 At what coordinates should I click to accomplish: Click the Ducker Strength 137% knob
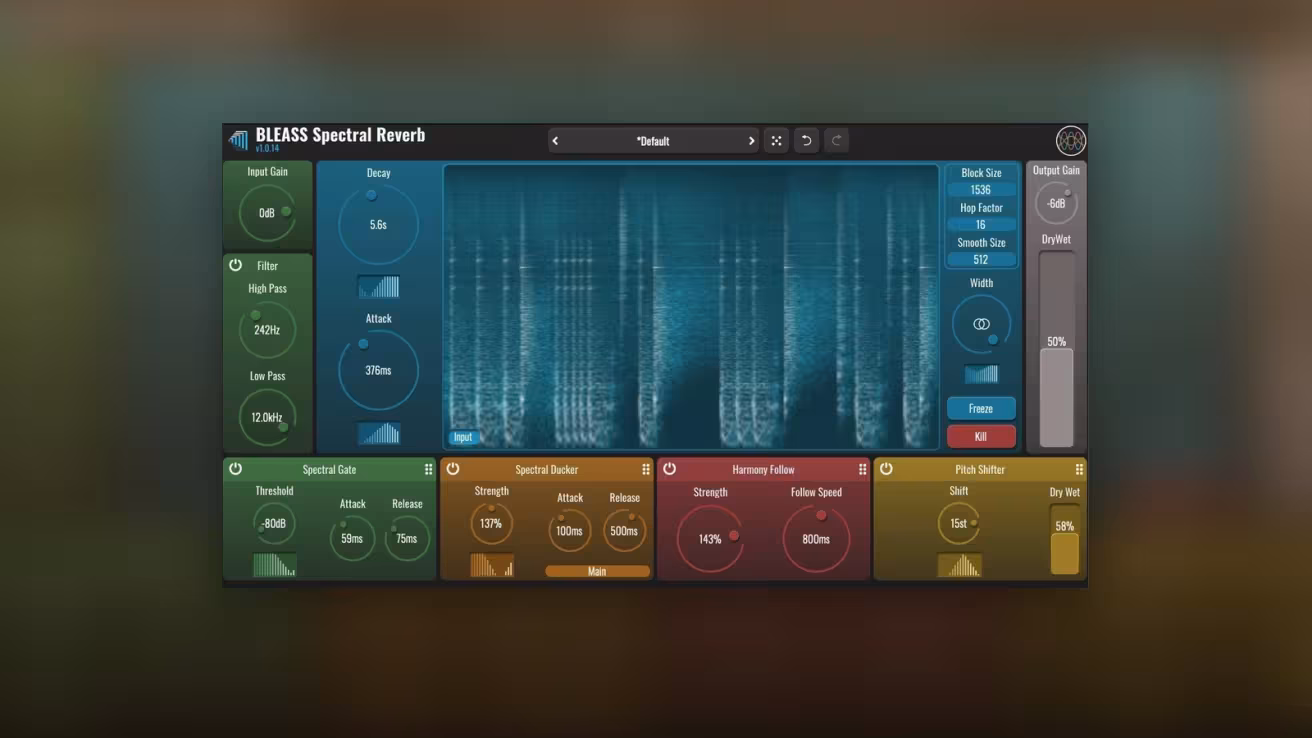tap(491, 524)
